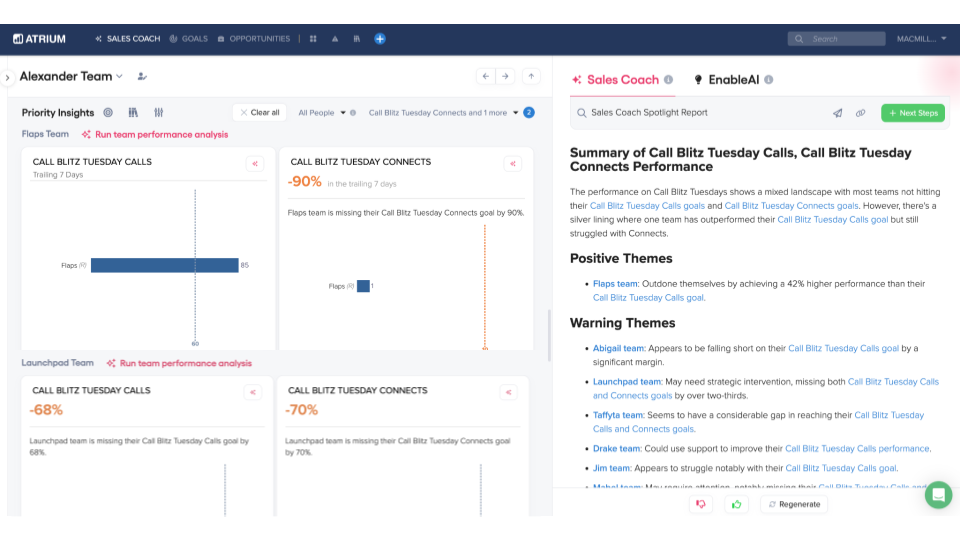Viewport: 960px width, 540px height.
Task: Click the insights panel vertical scrollbar
Action: pyautogui.click(x=549, y=336)
